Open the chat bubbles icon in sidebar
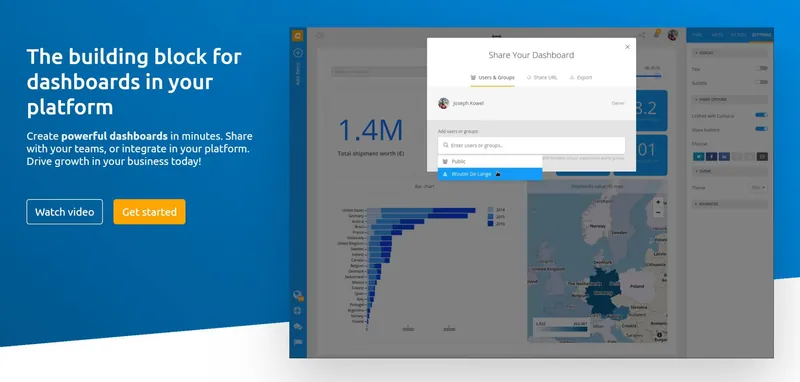 [x=298, y=326]
